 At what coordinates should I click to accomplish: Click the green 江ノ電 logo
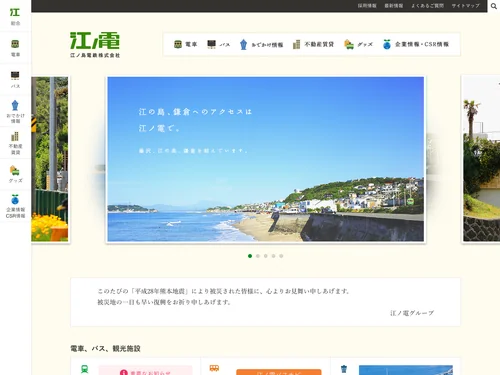click(x=95, y=45)
